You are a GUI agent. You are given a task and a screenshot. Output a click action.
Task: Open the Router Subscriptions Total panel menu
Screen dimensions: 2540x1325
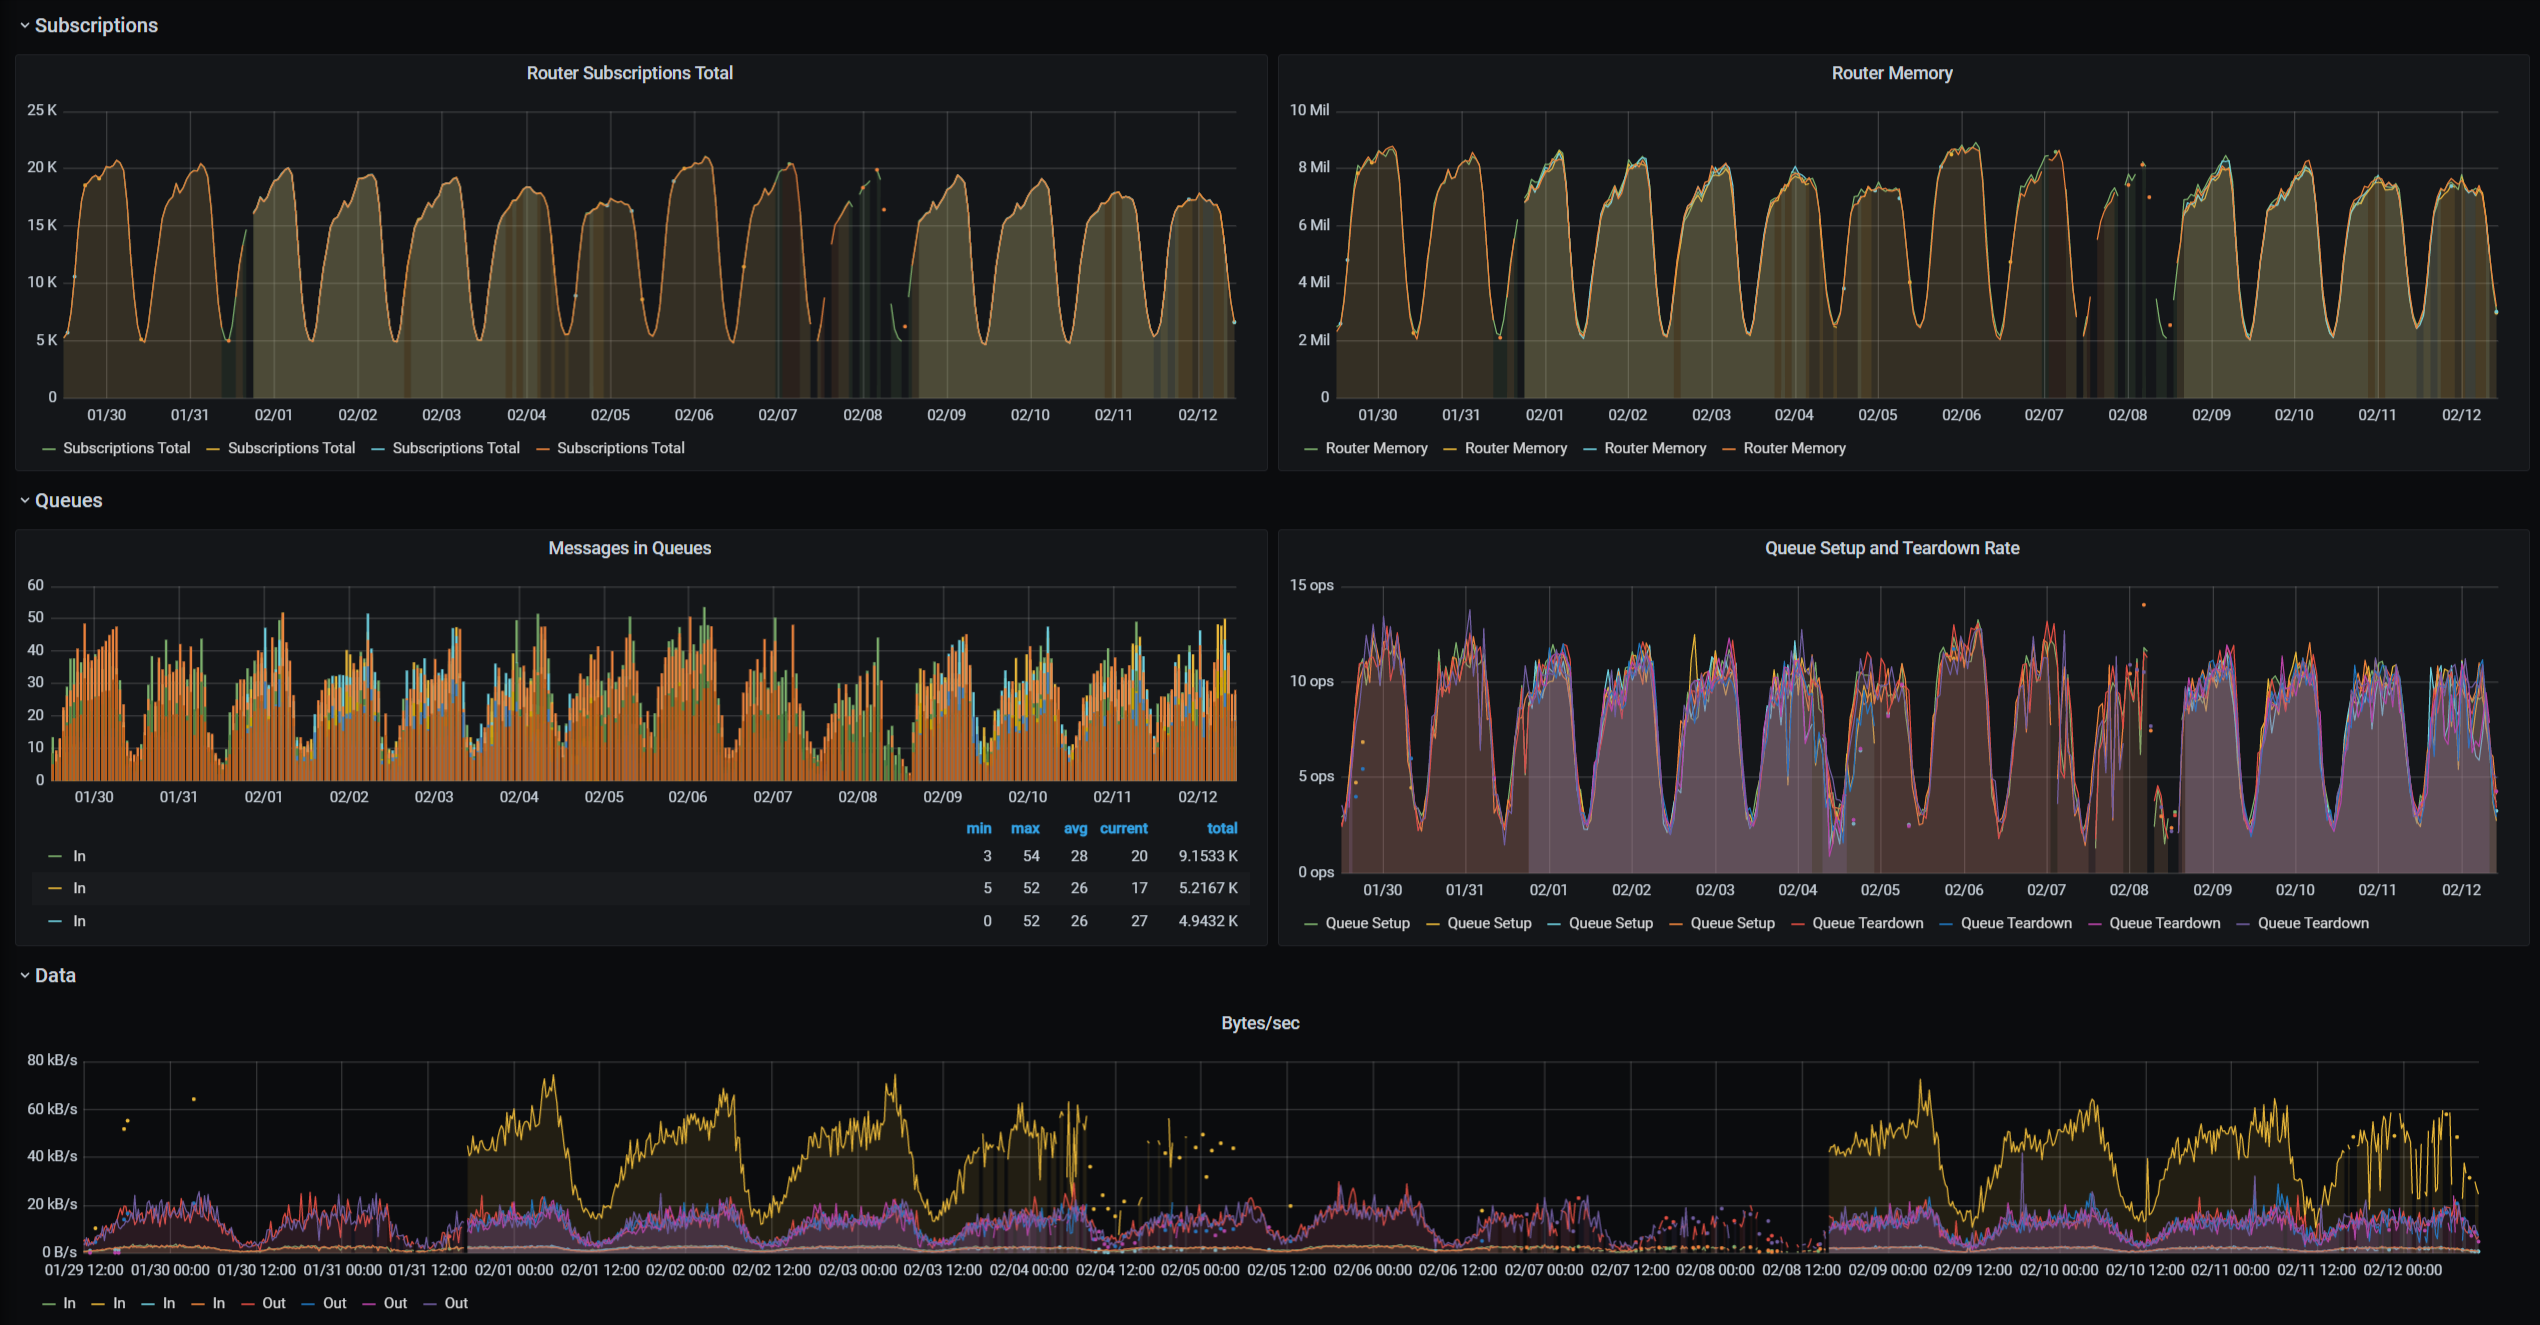629,72
